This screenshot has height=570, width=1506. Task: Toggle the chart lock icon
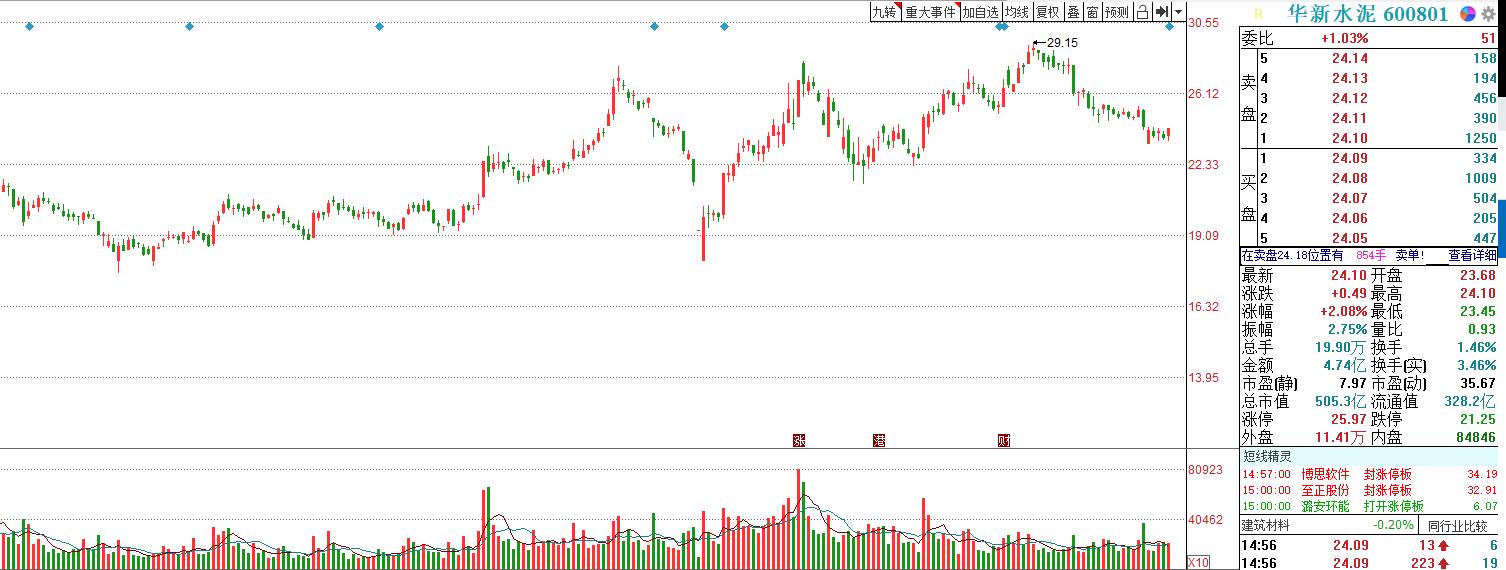tap(1142, 12)
